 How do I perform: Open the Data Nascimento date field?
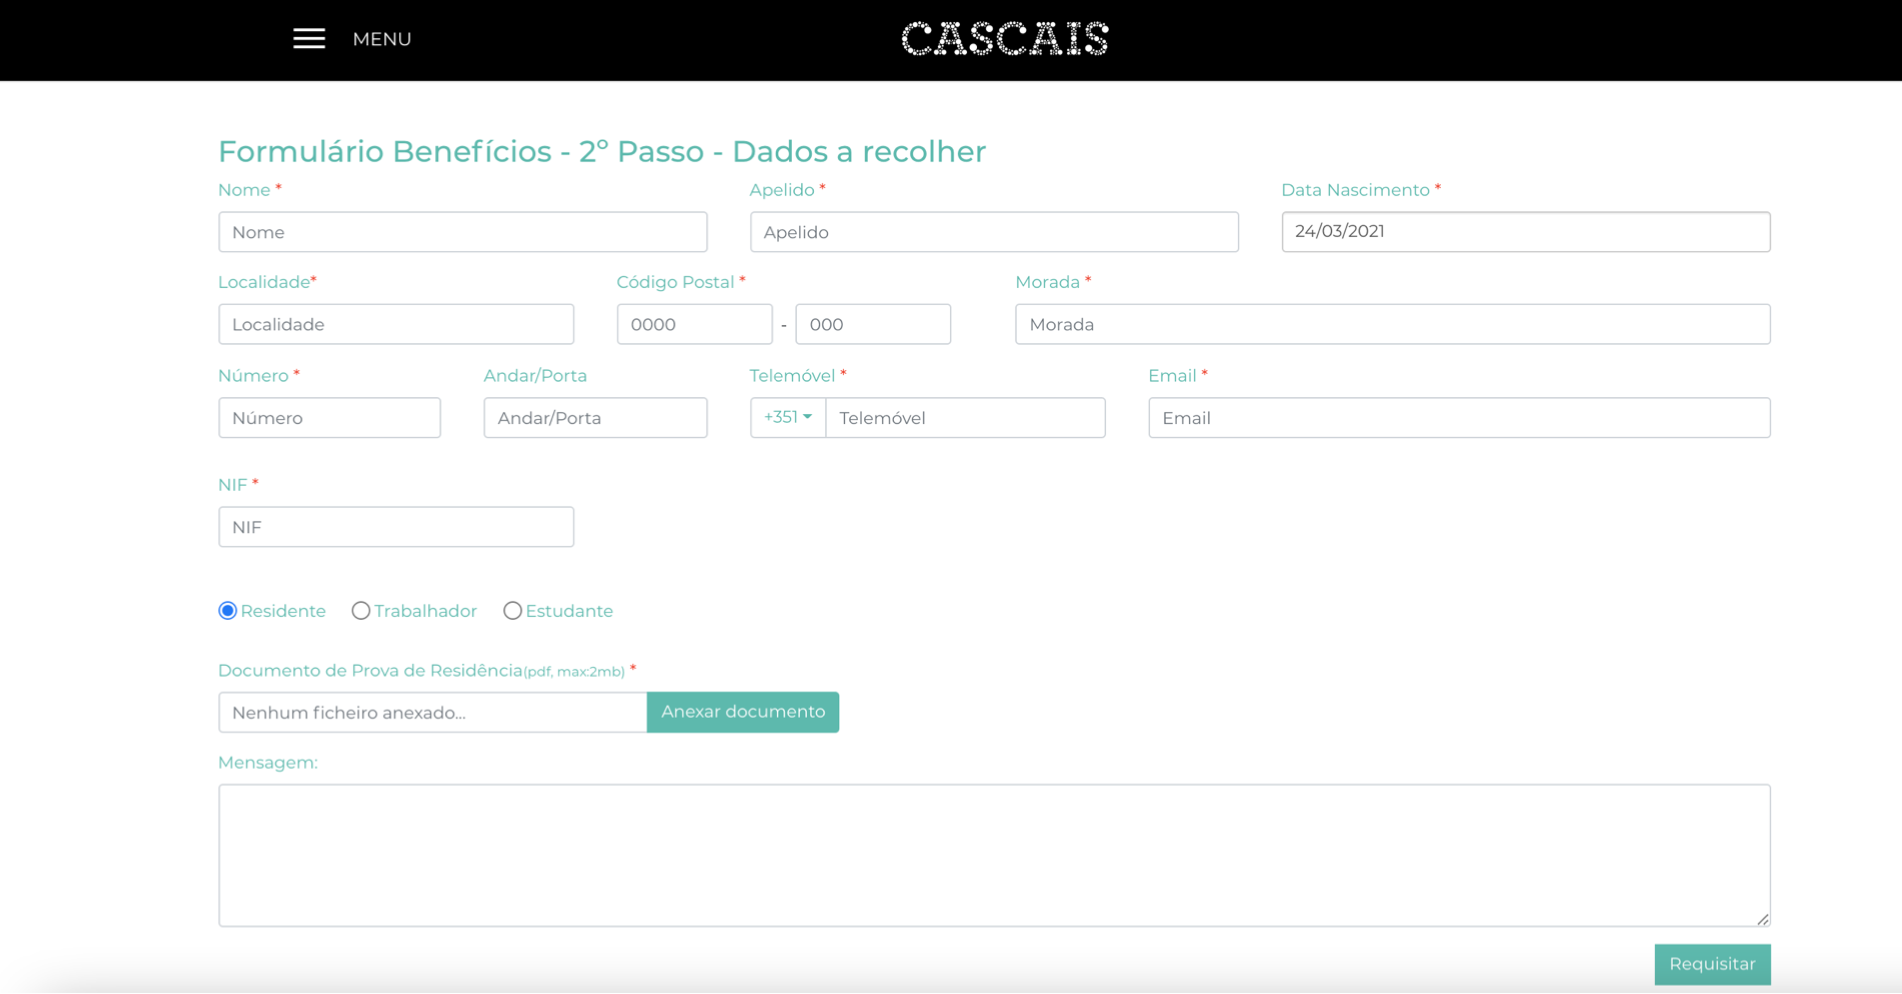[1525, 232]
